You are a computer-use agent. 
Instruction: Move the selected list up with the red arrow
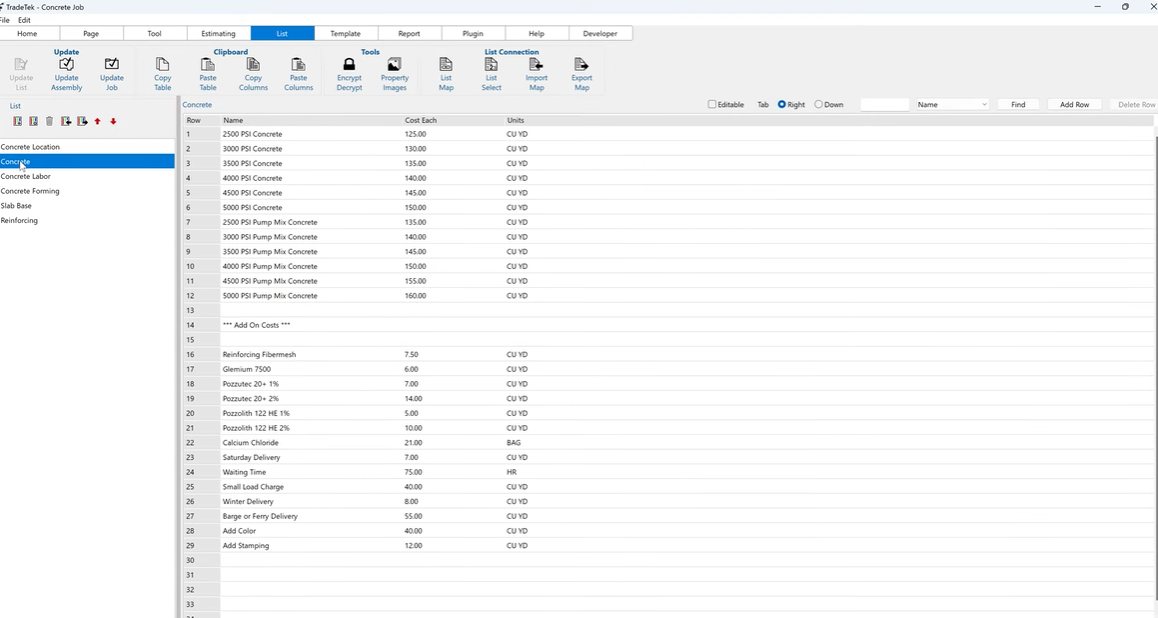[x=97, y=121]
